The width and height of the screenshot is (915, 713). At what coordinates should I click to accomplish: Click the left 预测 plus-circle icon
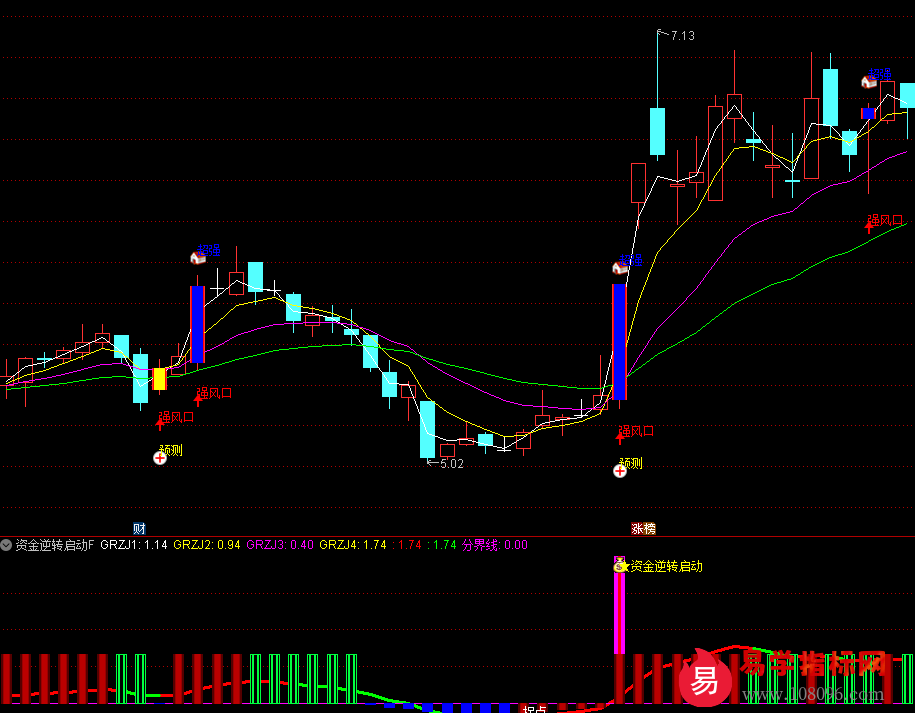160,458
